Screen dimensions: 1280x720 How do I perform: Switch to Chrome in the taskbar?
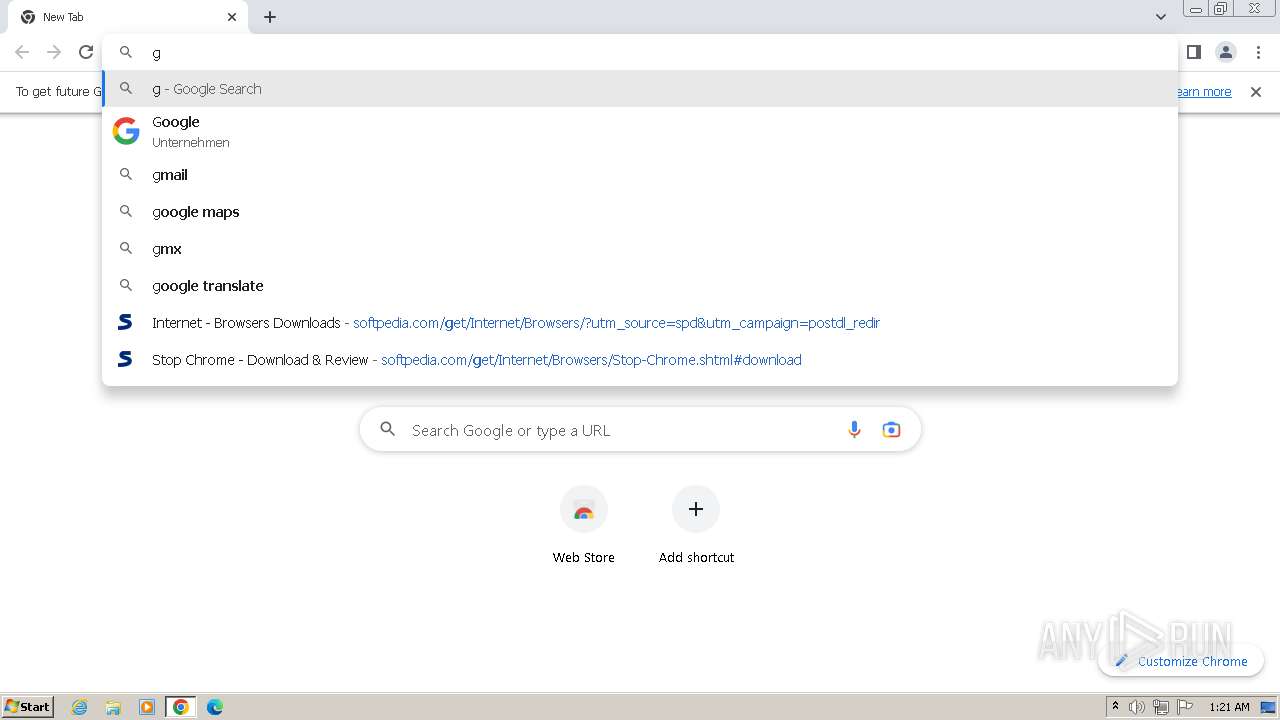pyautogui.click(x=181, y=707)
